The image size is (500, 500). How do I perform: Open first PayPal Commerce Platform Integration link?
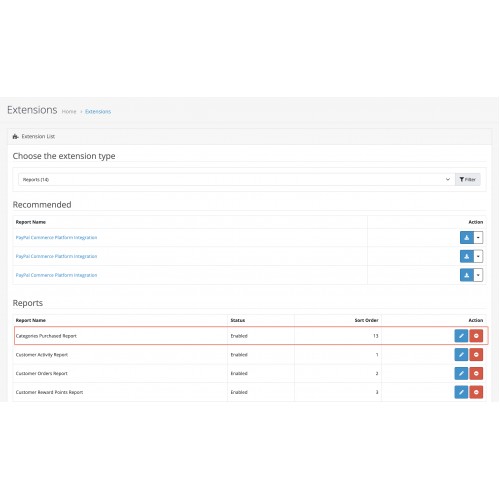click(x=56, y=238)
